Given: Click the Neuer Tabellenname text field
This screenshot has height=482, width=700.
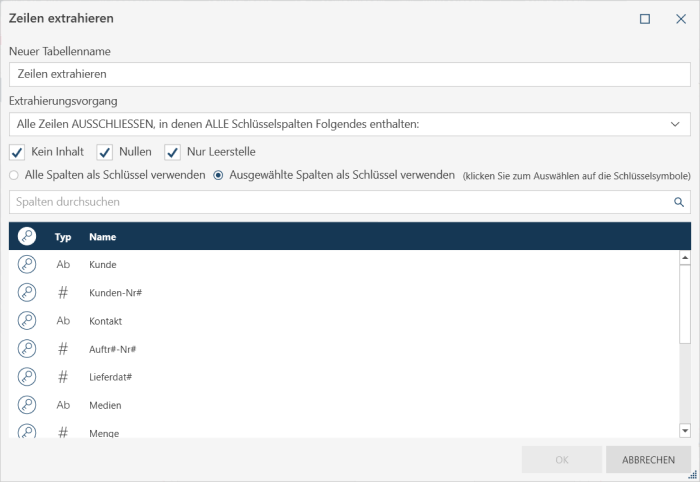Looking at the screenshot, I should point(349,73).
